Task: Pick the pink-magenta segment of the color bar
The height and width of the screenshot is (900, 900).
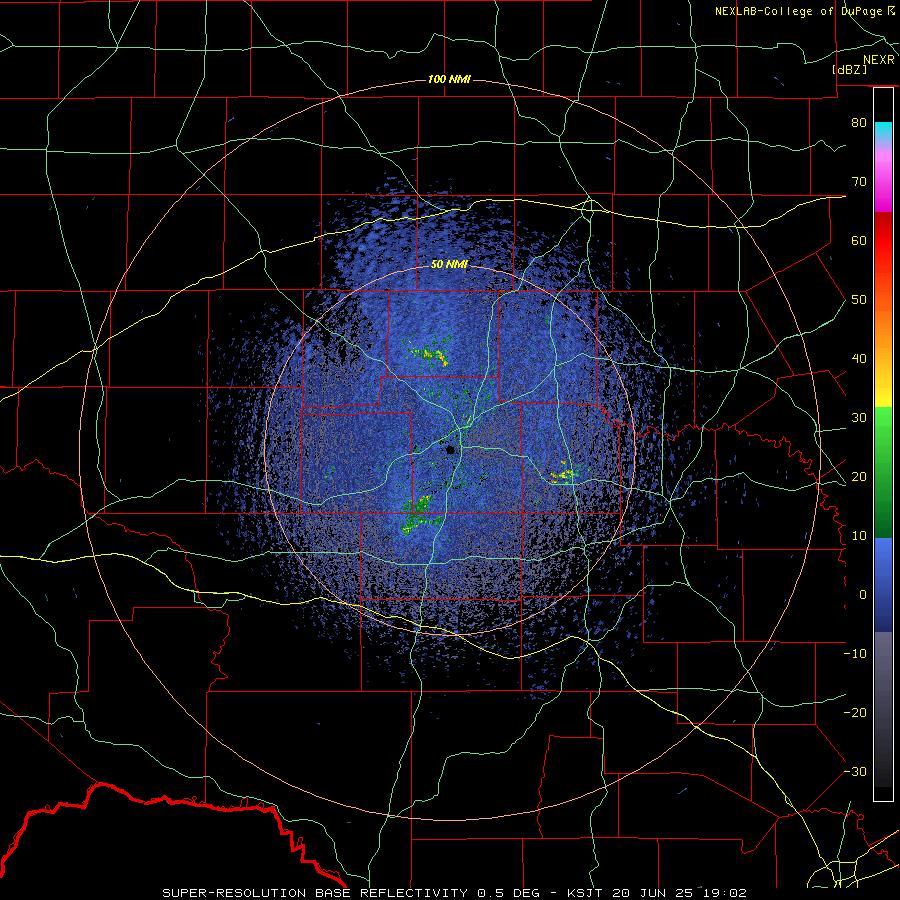Action: point(883,179)
